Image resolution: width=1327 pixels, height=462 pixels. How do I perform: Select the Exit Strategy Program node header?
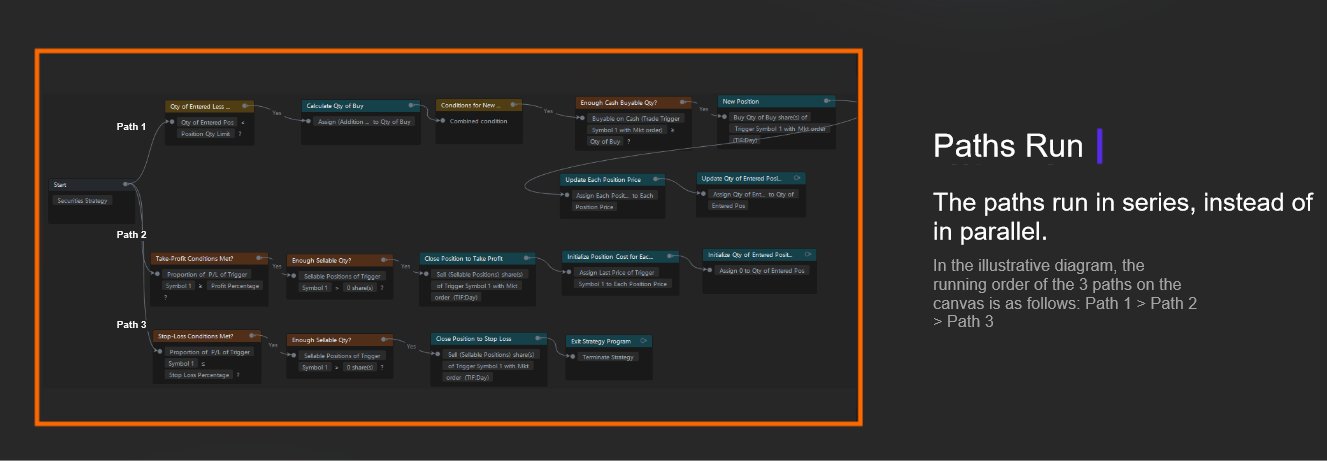610,341
